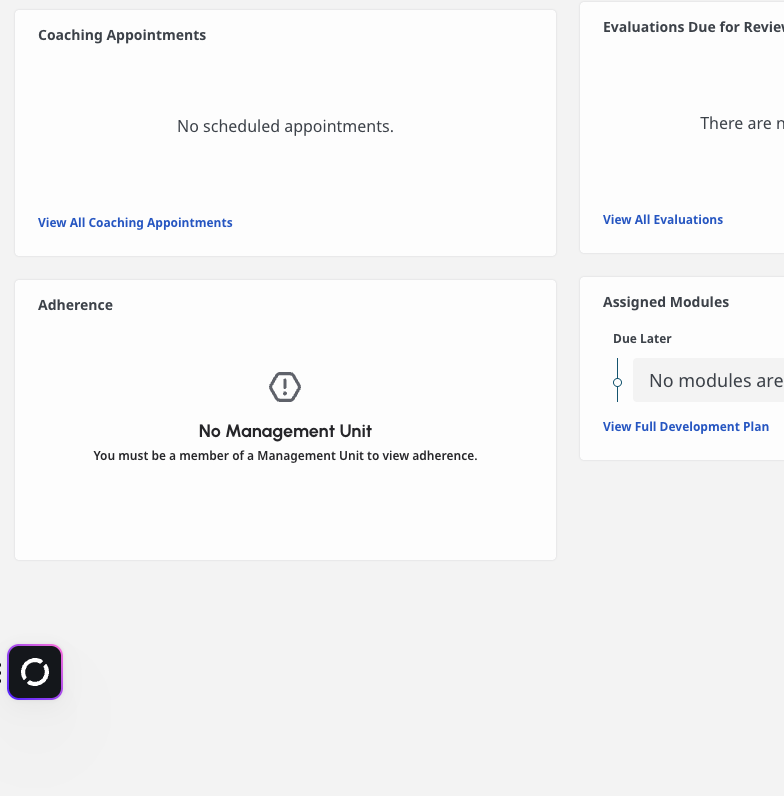Click the Assigned Modules heading
Screen dimensions: 784x796
[666, 302]
